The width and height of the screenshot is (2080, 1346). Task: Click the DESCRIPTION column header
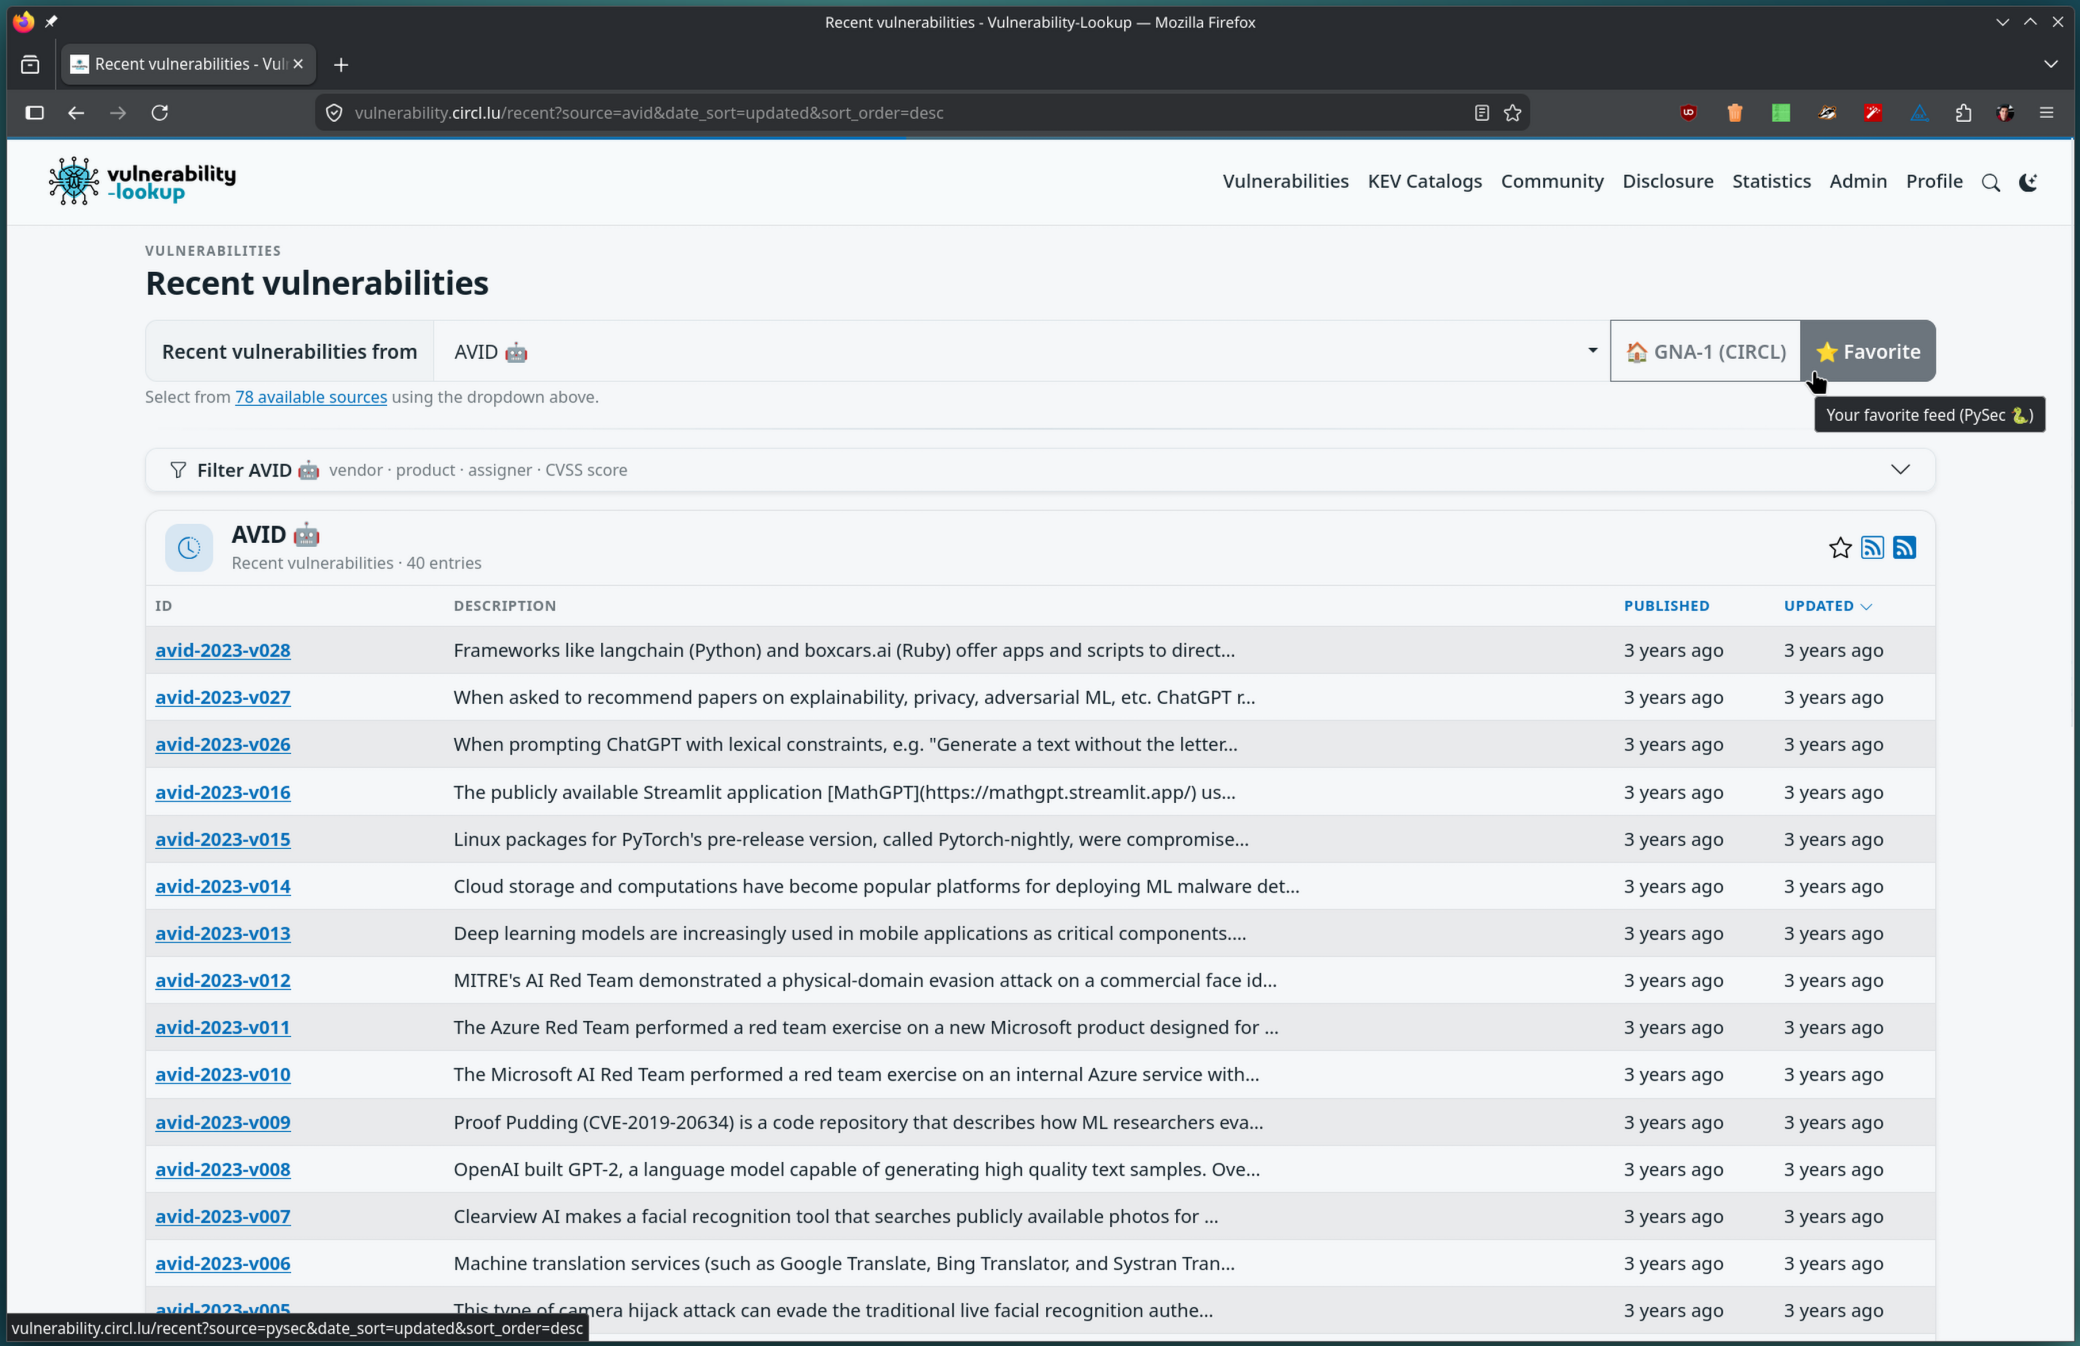click(504, 606)
